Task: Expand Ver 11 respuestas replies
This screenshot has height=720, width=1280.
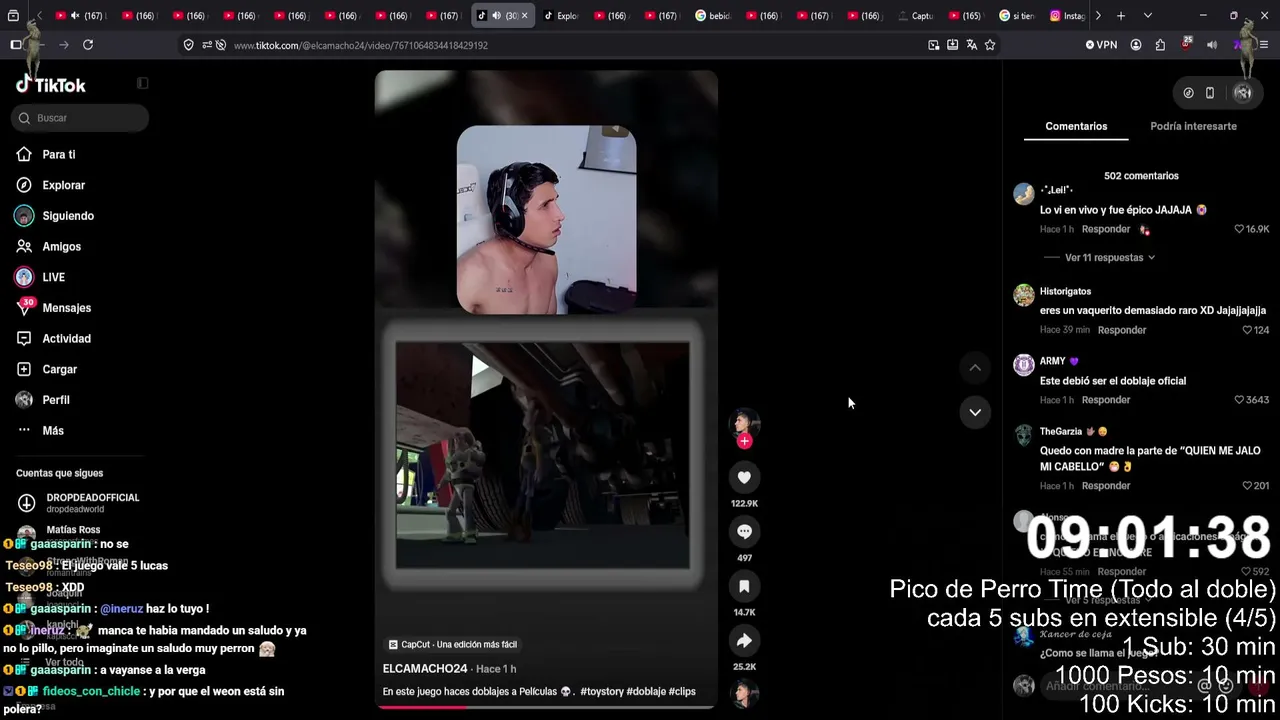Action: (x=1109, y=258)
